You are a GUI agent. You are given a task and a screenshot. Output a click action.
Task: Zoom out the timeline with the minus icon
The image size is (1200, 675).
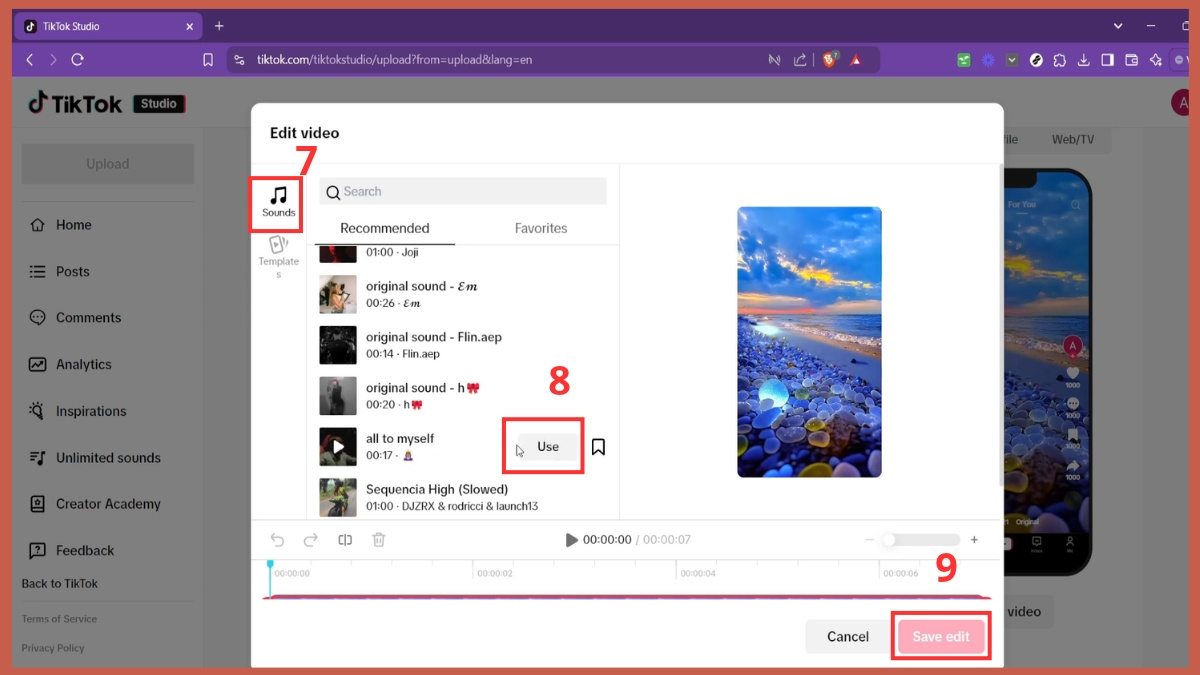[871, 540]
